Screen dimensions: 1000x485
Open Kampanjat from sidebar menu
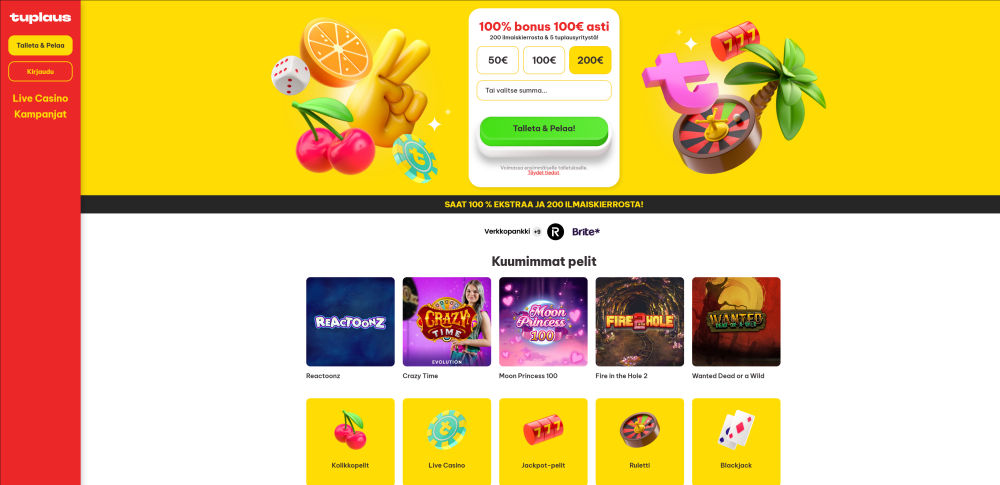click(x=40, y=114)
